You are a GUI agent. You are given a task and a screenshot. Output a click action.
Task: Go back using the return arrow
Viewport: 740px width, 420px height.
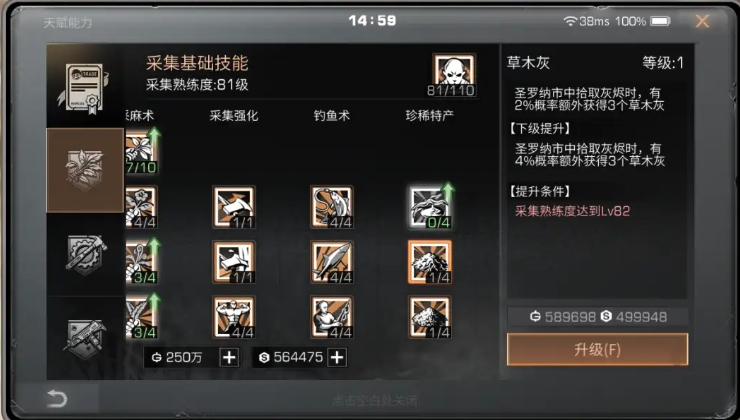[57, 398]
